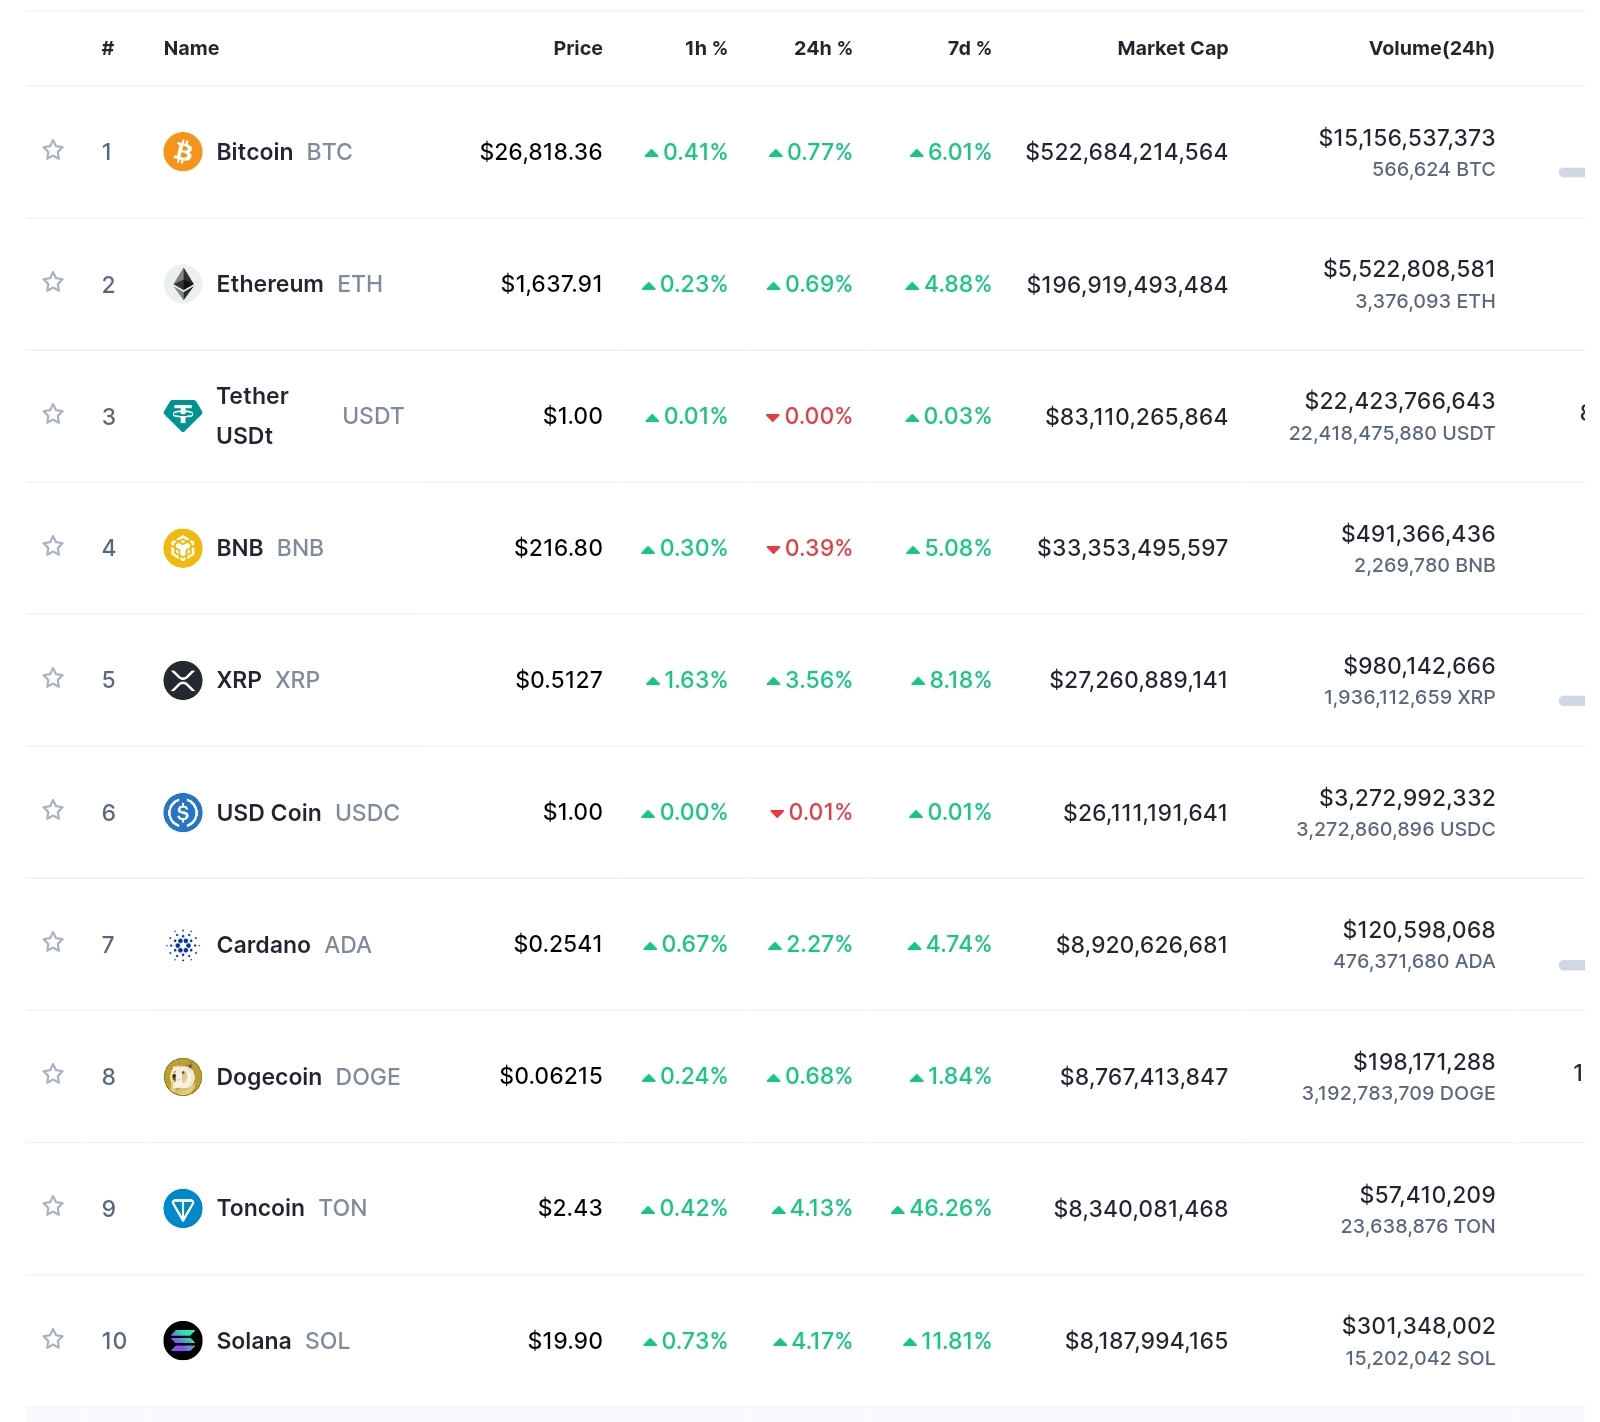
Task: Click the Dogecoin logo icon
Action: (x=183, y=1077)
